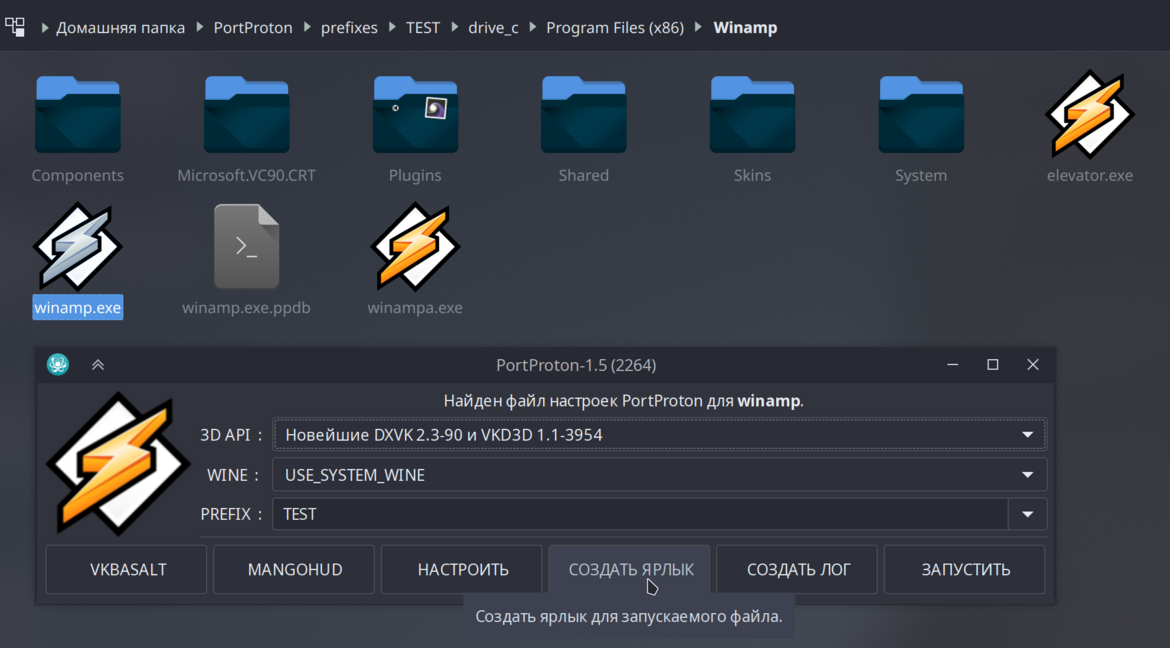Image resolution: width=1170 pixels, height=648 pixels.
Task: Select the winamp.exe file icon
Action: click(78, 246)
